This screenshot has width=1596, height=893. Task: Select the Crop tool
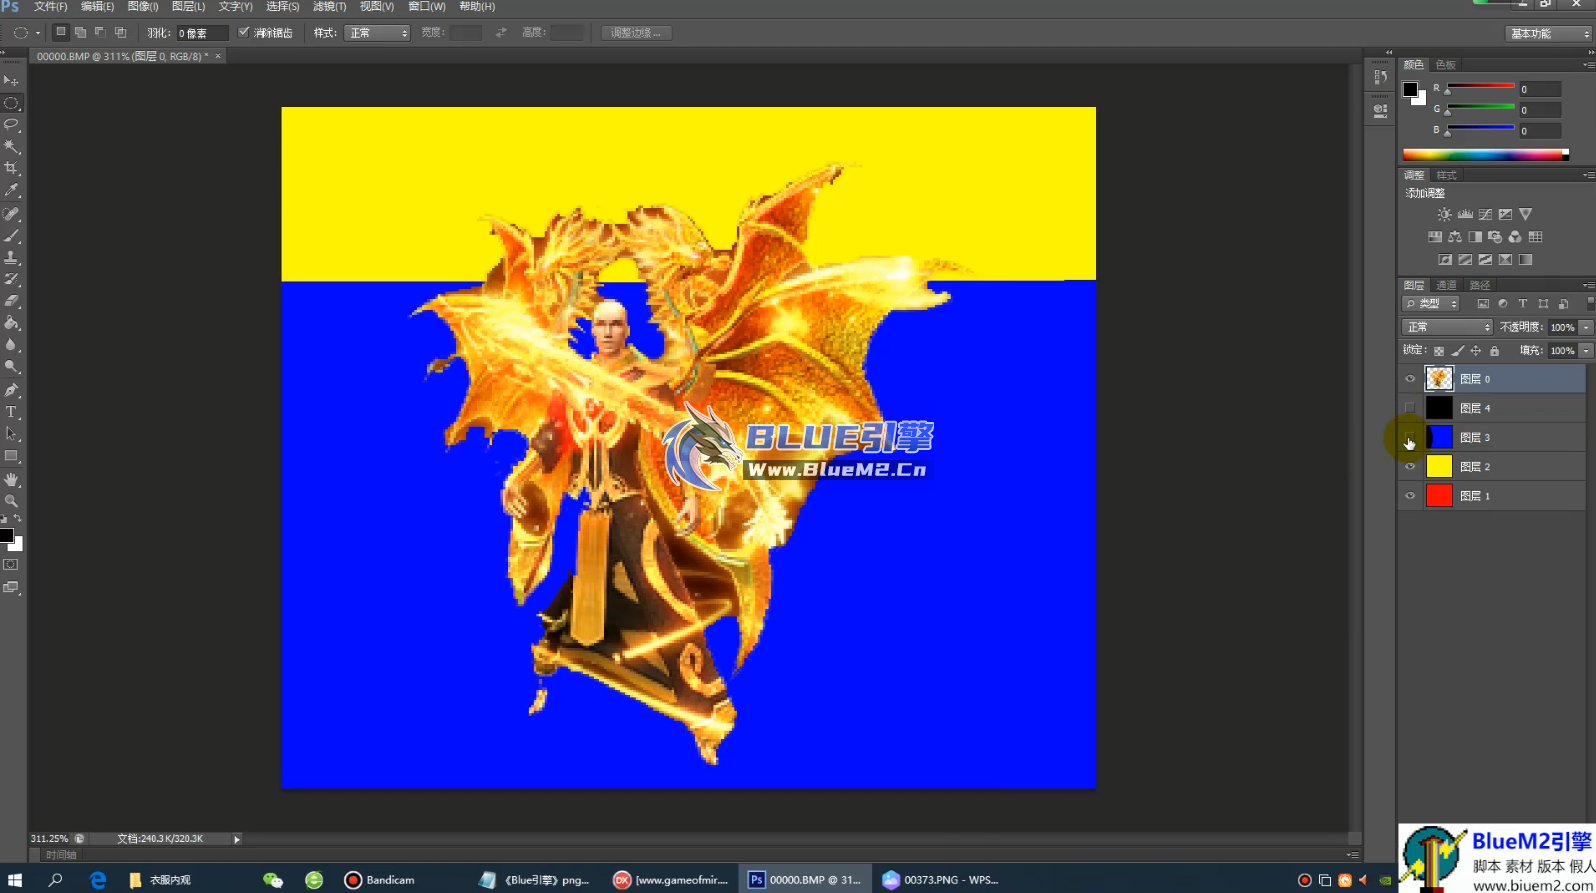(x=11, y=168)
